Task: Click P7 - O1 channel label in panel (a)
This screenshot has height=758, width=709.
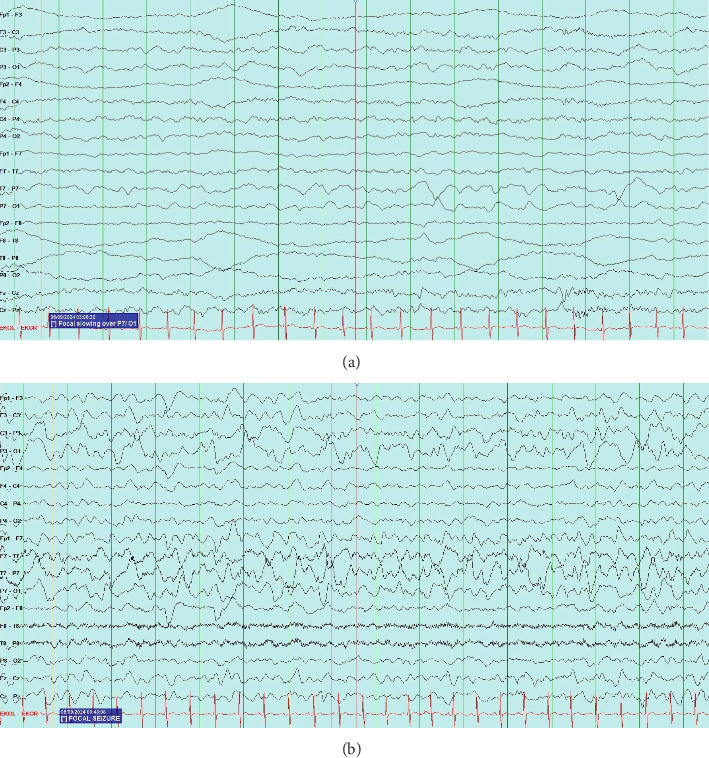Action: click(12, 205)
